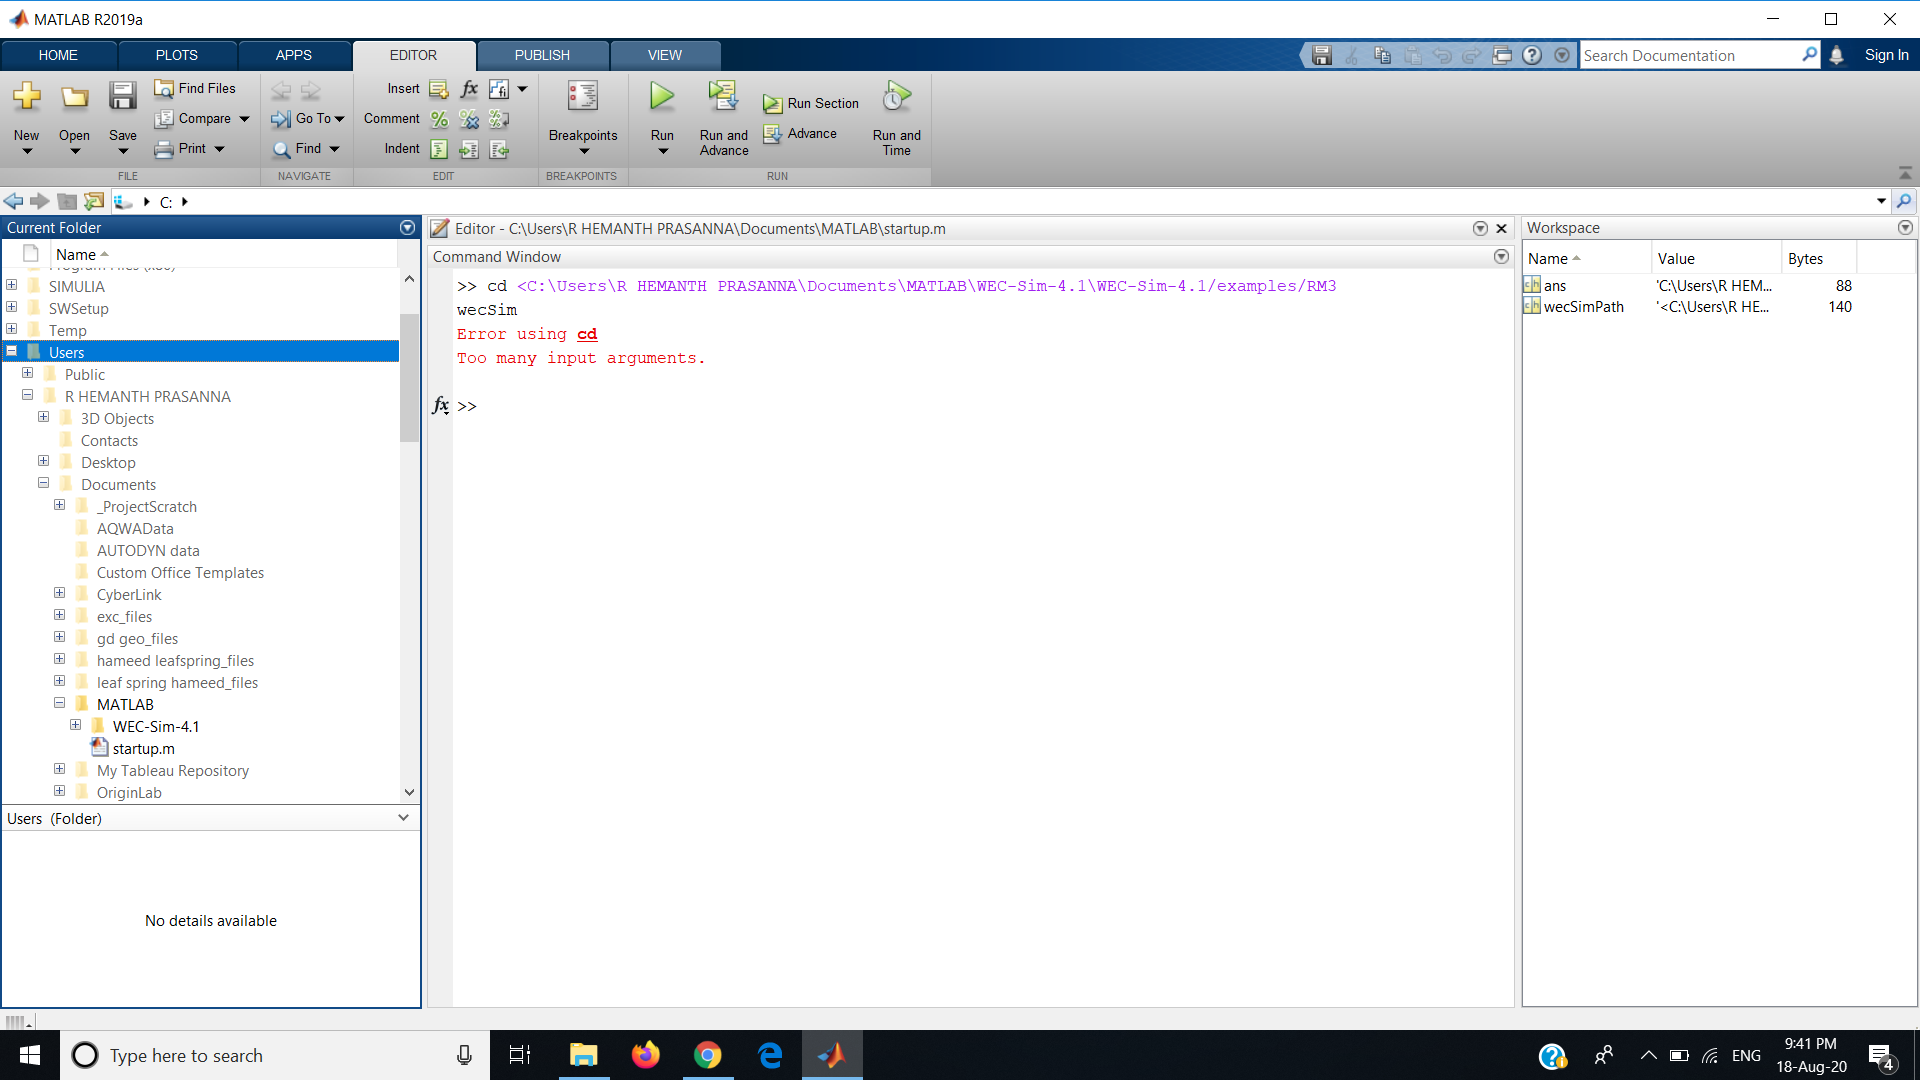This screenshot has height=1080, width=1920.
Task: Open the HOME ribbon tab
Action: pos(57,55)
